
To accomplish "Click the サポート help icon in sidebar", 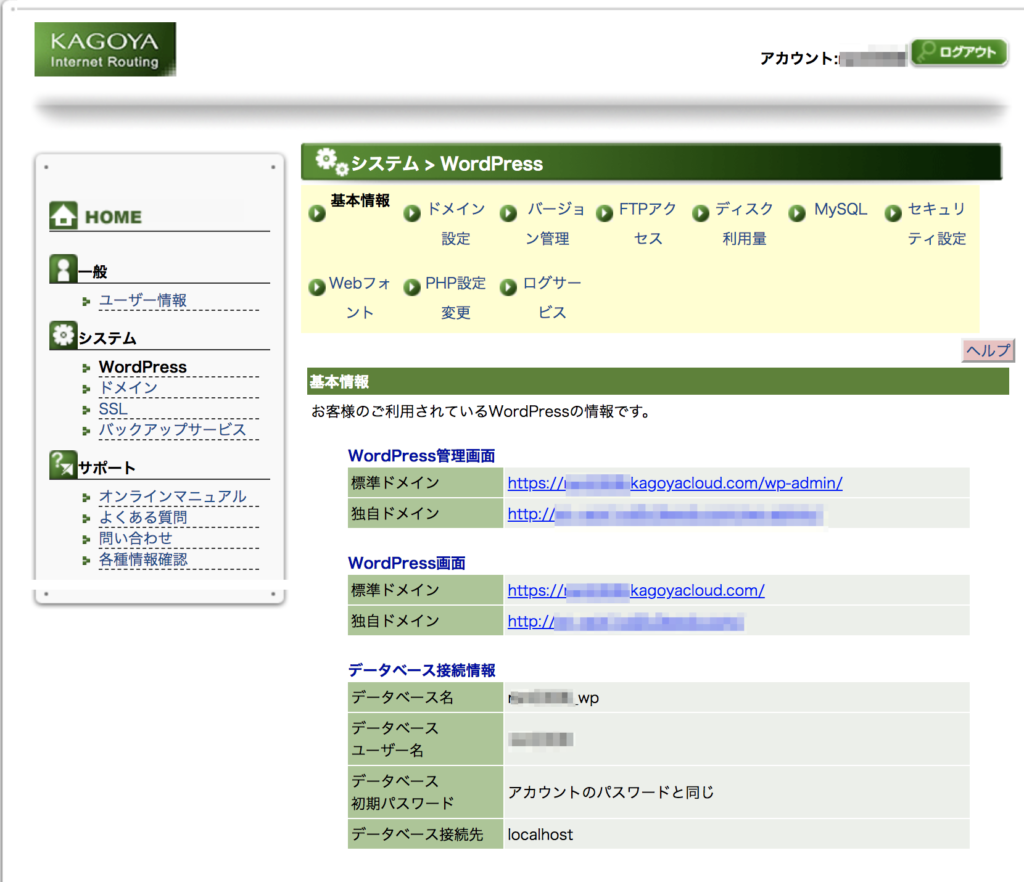I will [x=63, y=464].
